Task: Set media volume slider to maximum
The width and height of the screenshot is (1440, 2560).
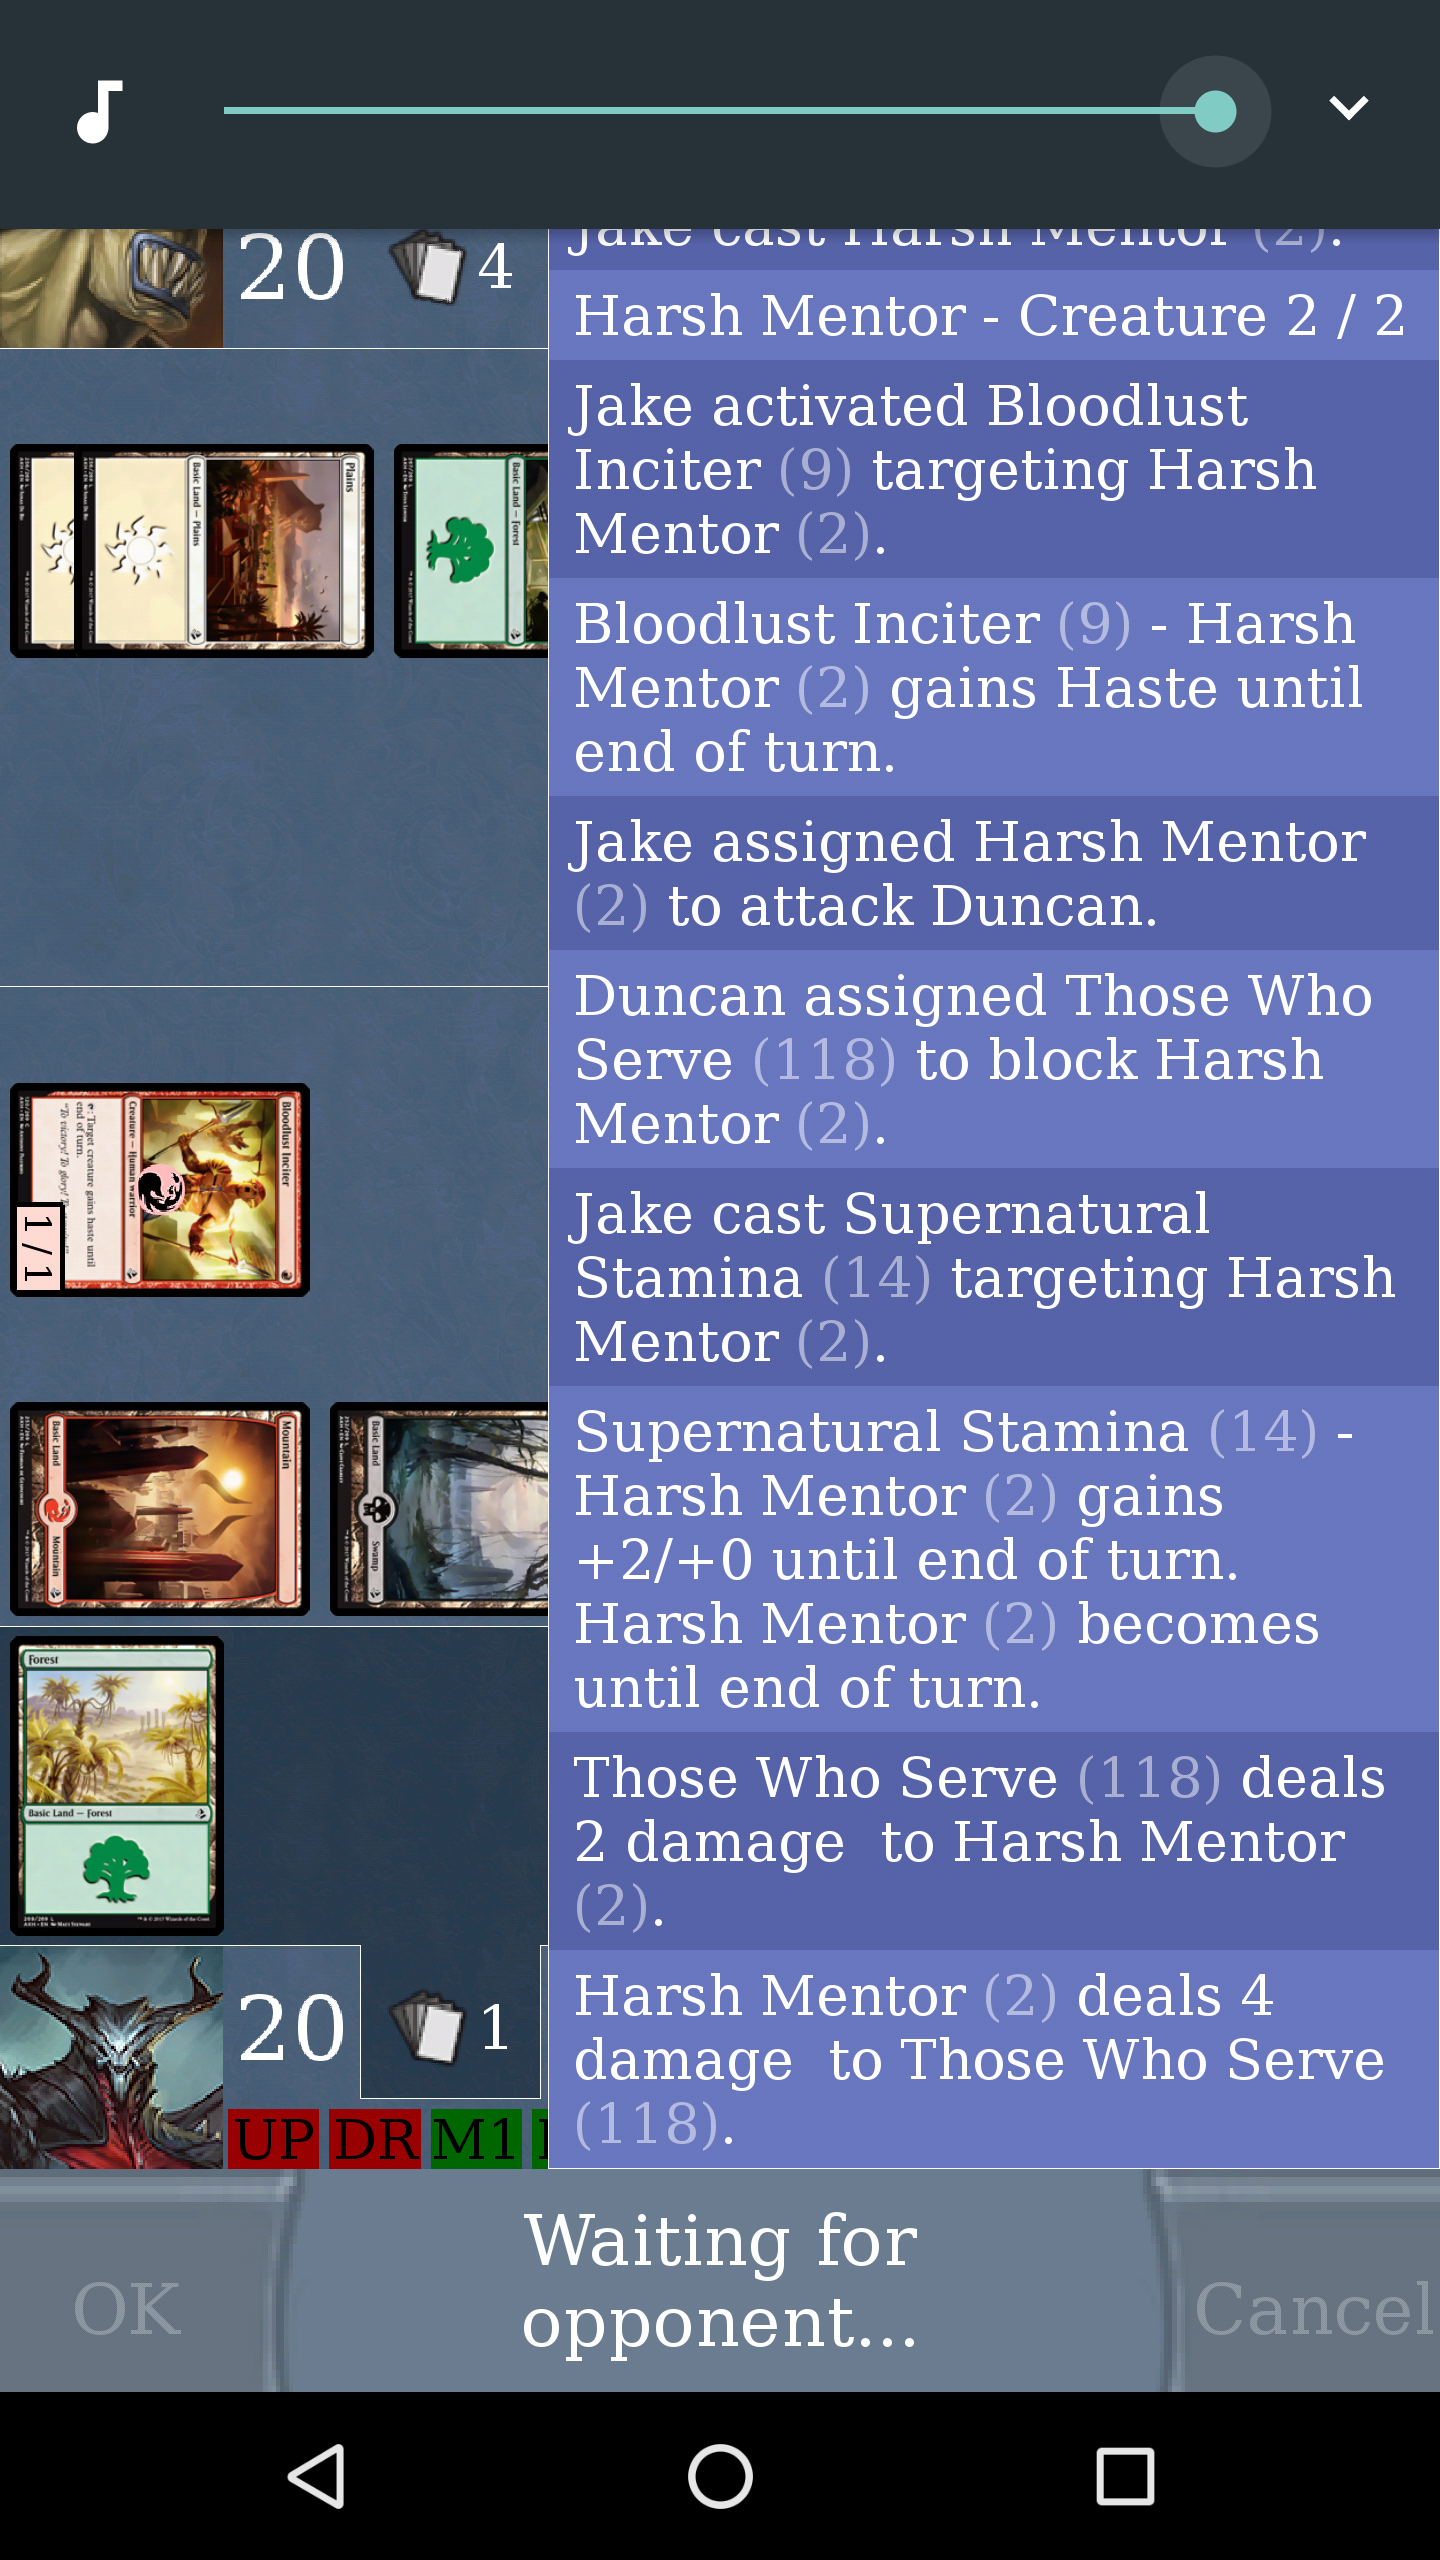Action: point(1214,111)
